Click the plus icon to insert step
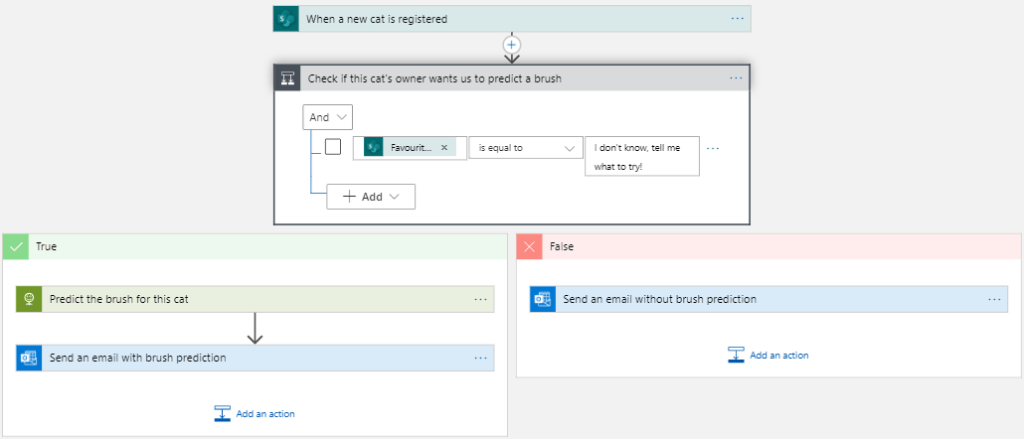1024x439 pixels. tap(512, 45)
